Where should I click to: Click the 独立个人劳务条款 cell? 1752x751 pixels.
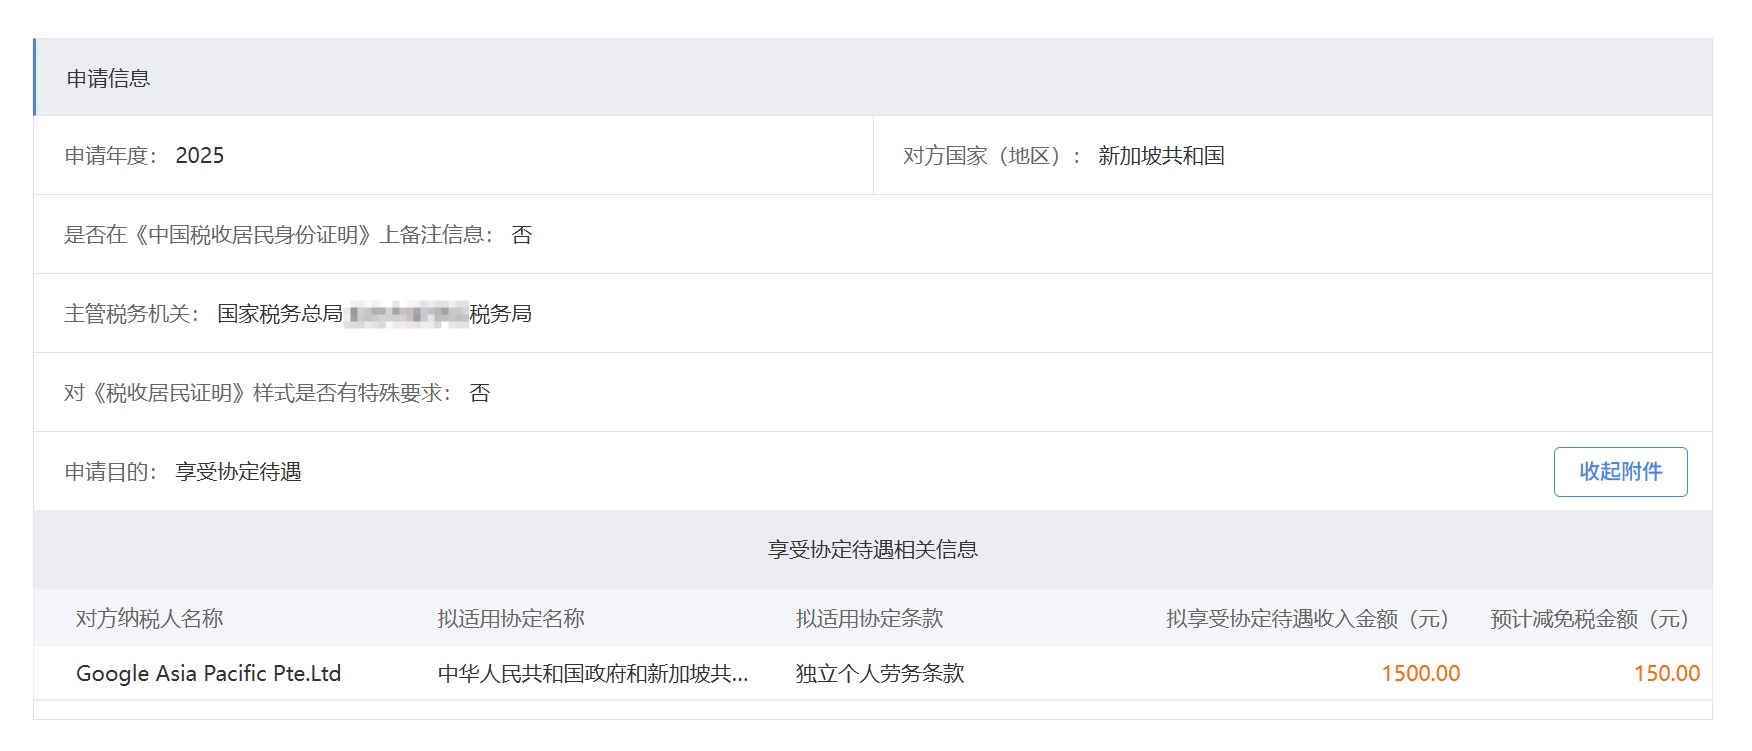click(x=879, y=674)
